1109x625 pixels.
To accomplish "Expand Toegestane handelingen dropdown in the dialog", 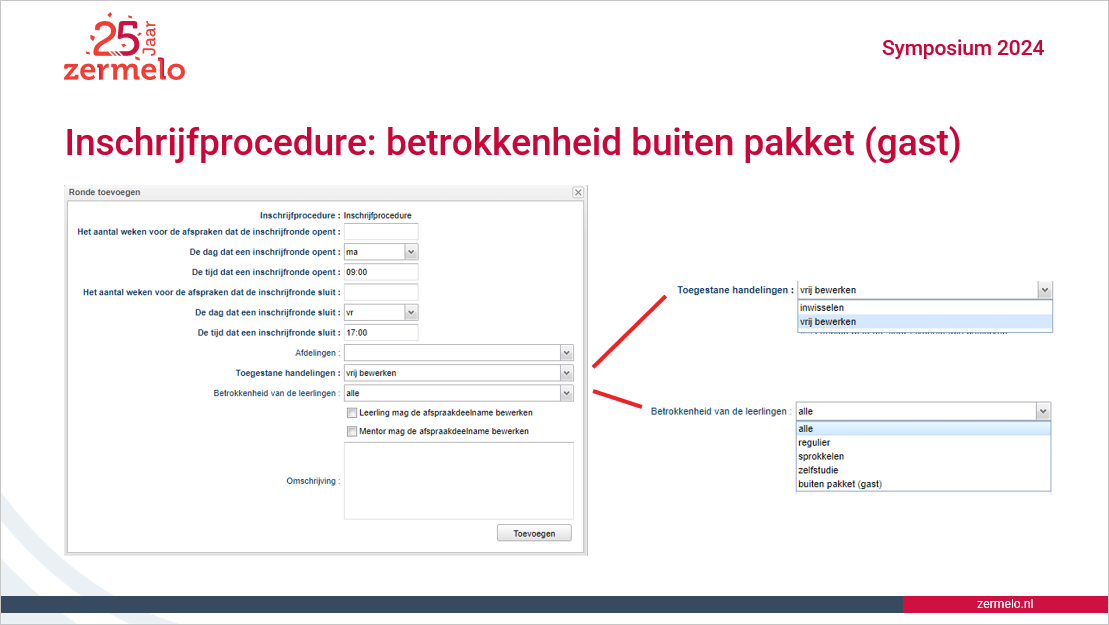I will point(567,373).
